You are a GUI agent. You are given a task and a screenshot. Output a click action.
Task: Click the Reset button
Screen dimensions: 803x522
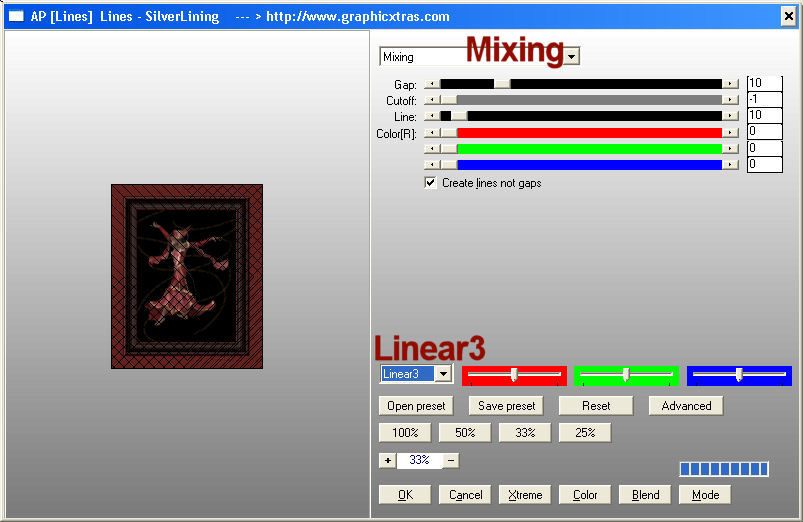point(596,406)
